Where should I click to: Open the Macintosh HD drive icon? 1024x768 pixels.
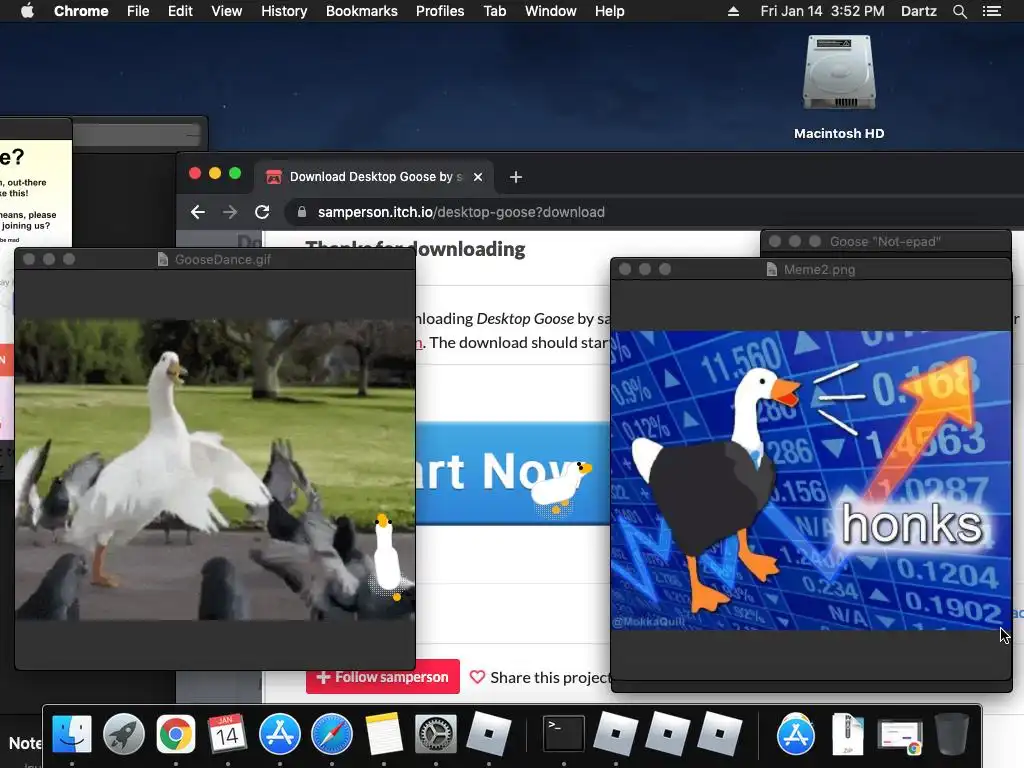pyautogui.click(x=839, y=73)
